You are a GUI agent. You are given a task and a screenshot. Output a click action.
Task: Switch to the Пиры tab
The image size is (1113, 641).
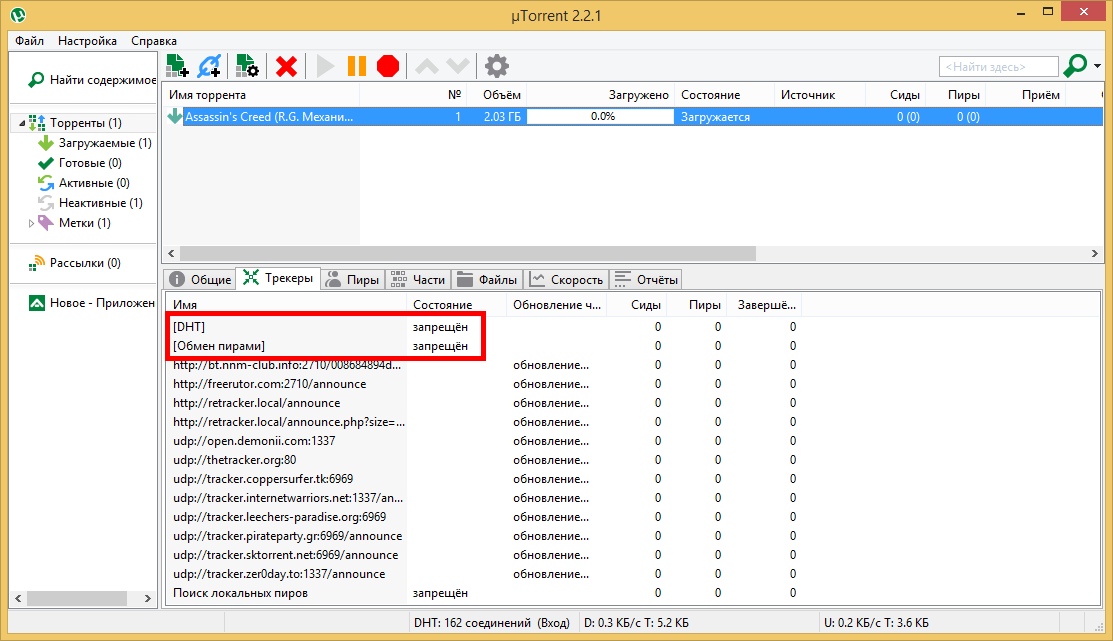[352, 279]
